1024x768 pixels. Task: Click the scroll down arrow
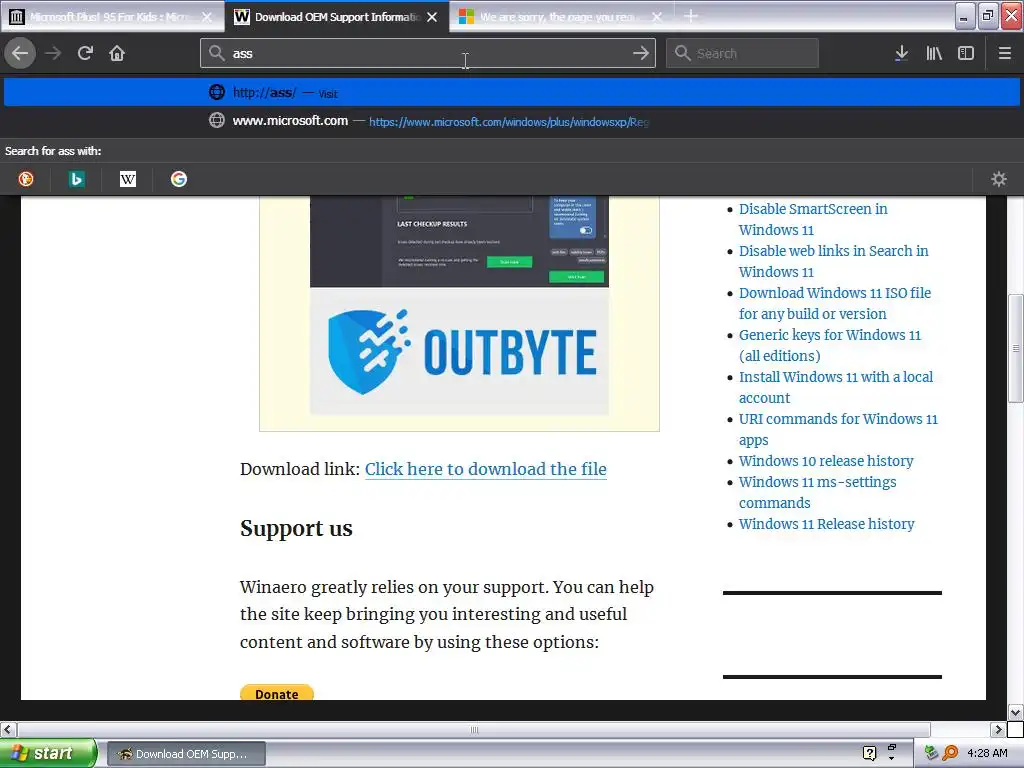pyautogui.click(x=1016, y=712)
